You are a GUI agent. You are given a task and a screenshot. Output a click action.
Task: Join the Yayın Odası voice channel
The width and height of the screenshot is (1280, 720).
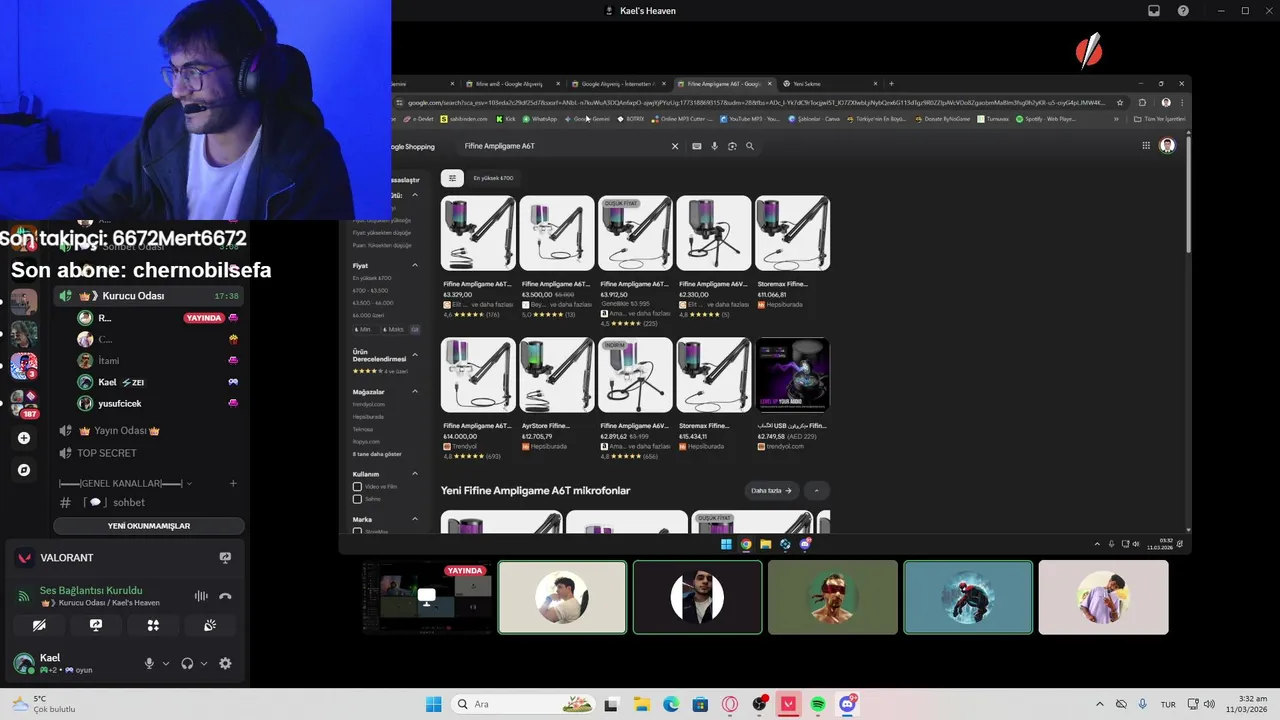(x=119, y=431)
